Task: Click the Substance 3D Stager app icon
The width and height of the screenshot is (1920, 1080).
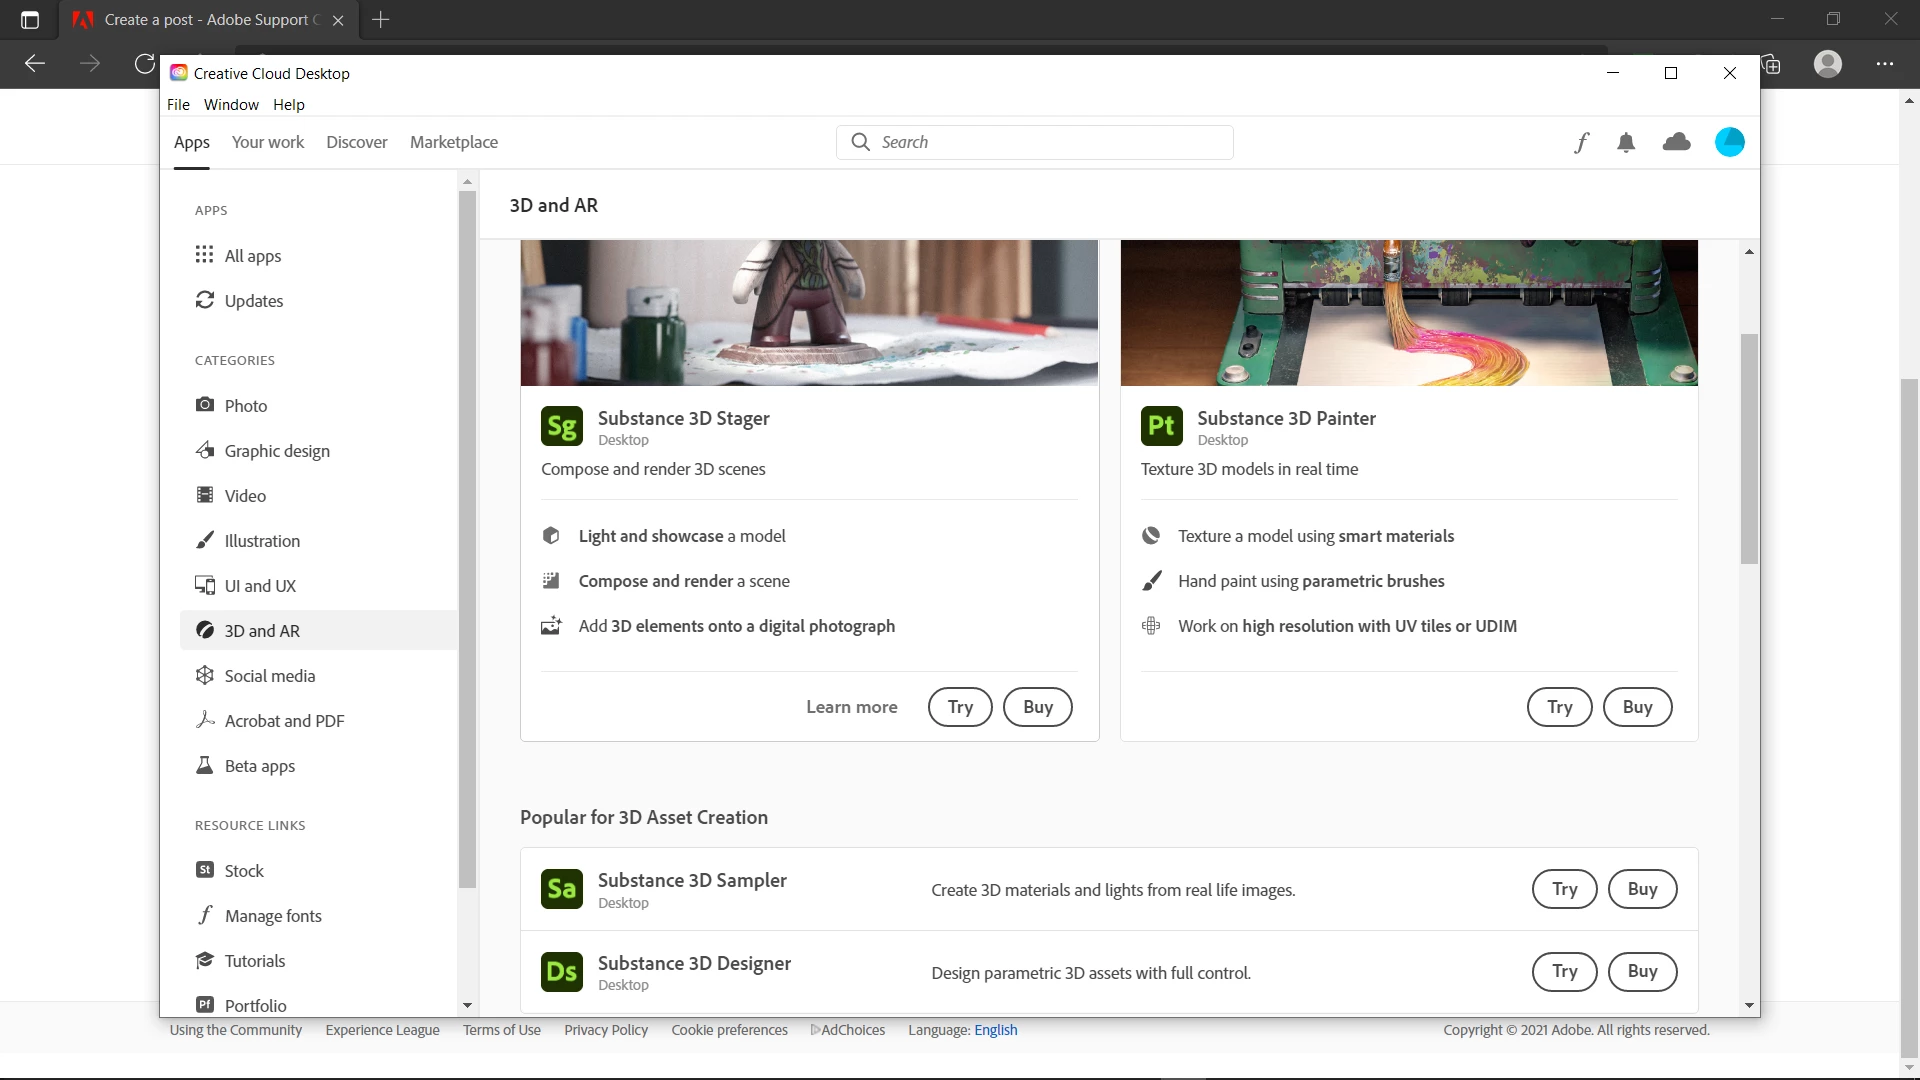Action: coord(562,427)
